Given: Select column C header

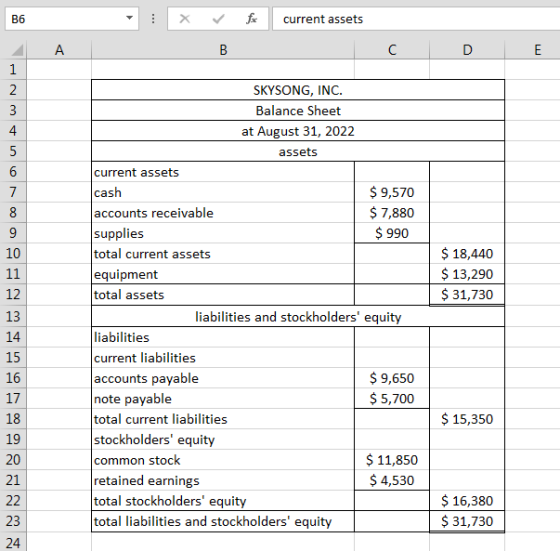Looking at the screenshot, I should [392, 50].
